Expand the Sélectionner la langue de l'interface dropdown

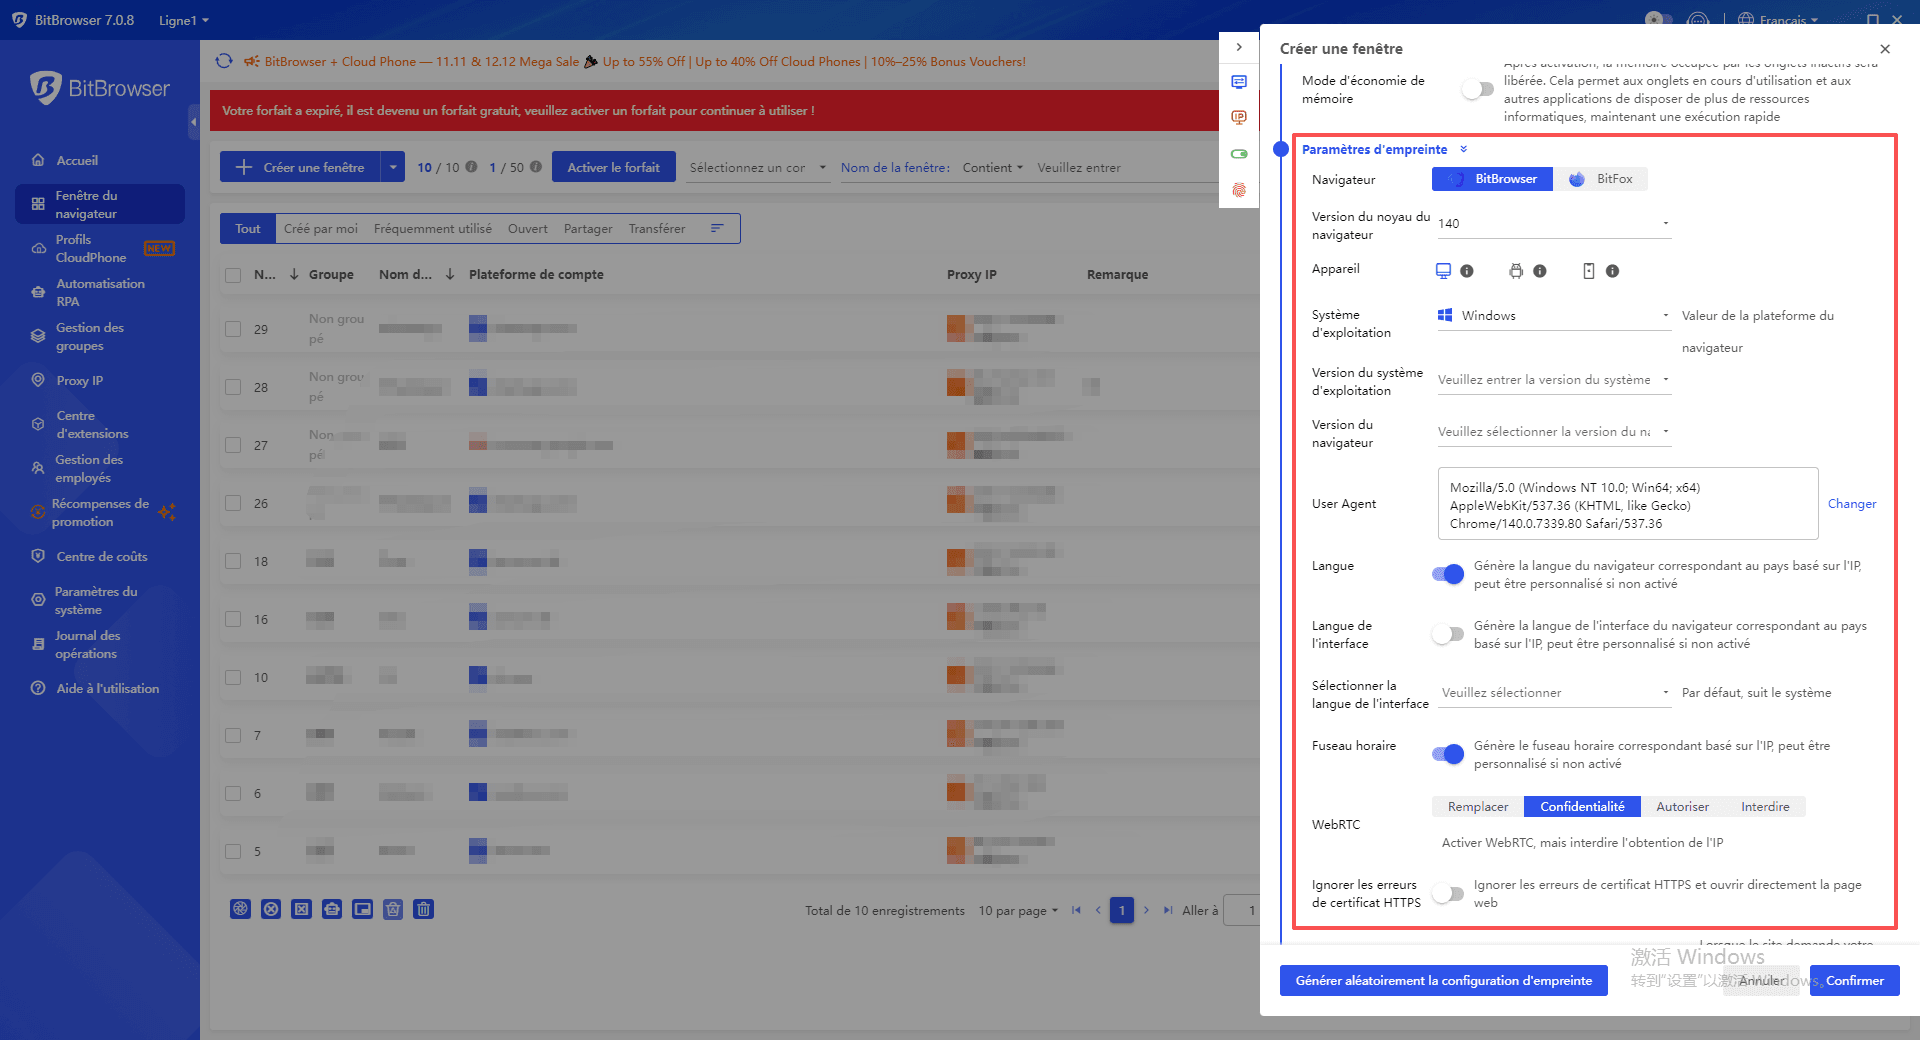[x=1553, y=693]
